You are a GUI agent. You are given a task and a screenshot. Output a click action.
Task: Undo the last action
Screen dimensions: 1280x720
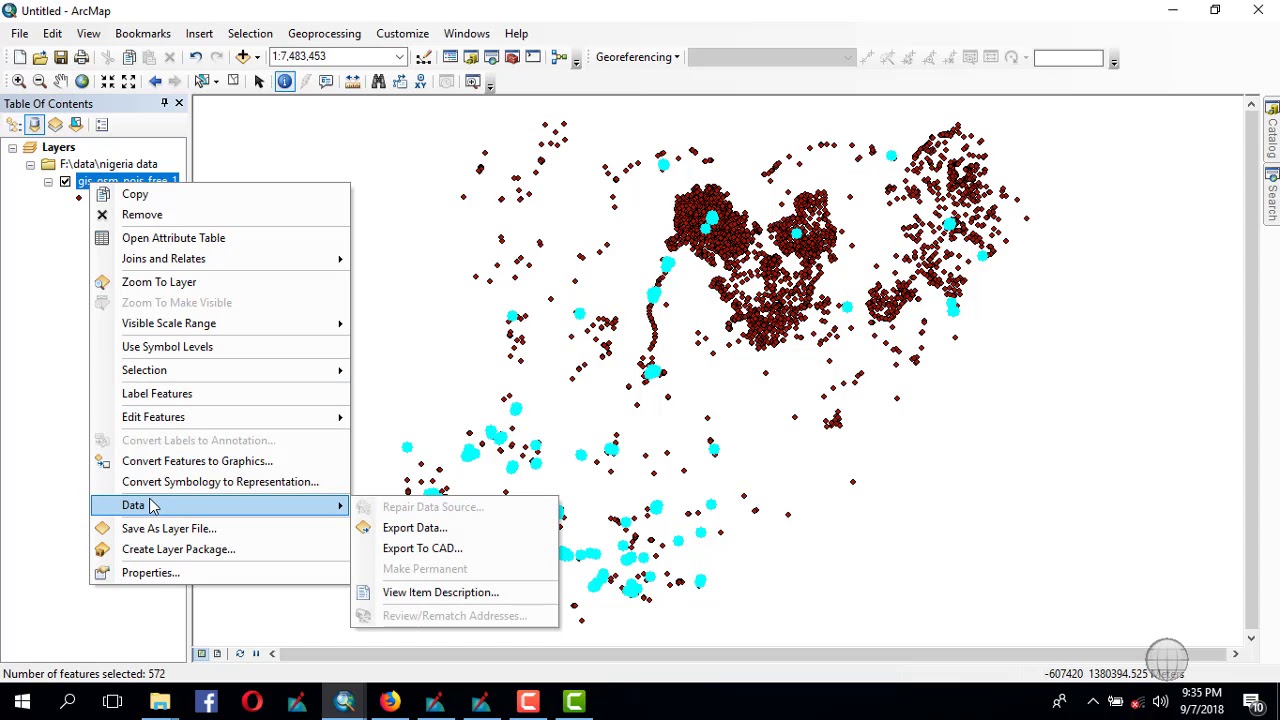pyautogui.click(x=196, y=57)
